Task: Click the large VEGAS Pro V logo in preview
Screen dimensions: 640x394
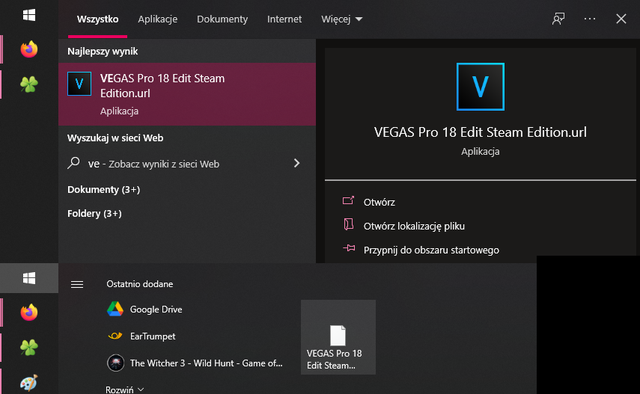Action: [x=480, y=87]
